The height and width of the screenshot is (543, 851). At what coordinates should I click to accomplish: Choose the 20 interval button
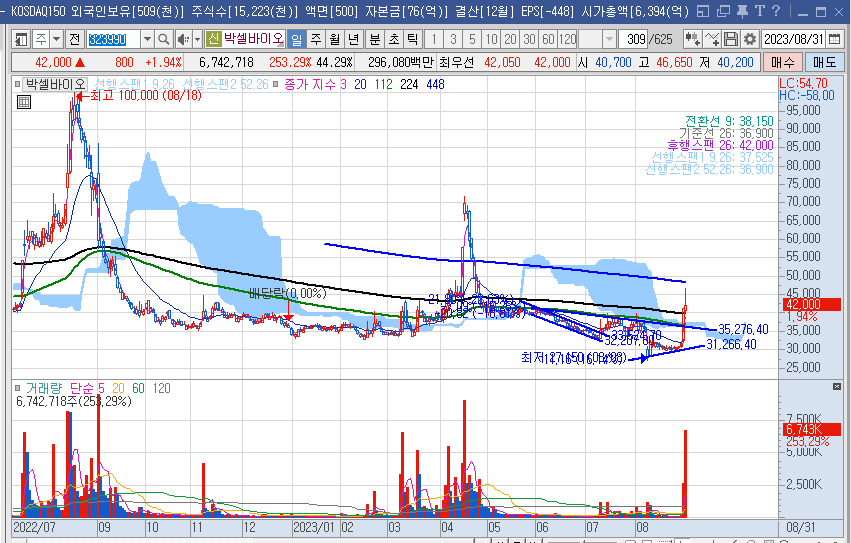point(510,39)
